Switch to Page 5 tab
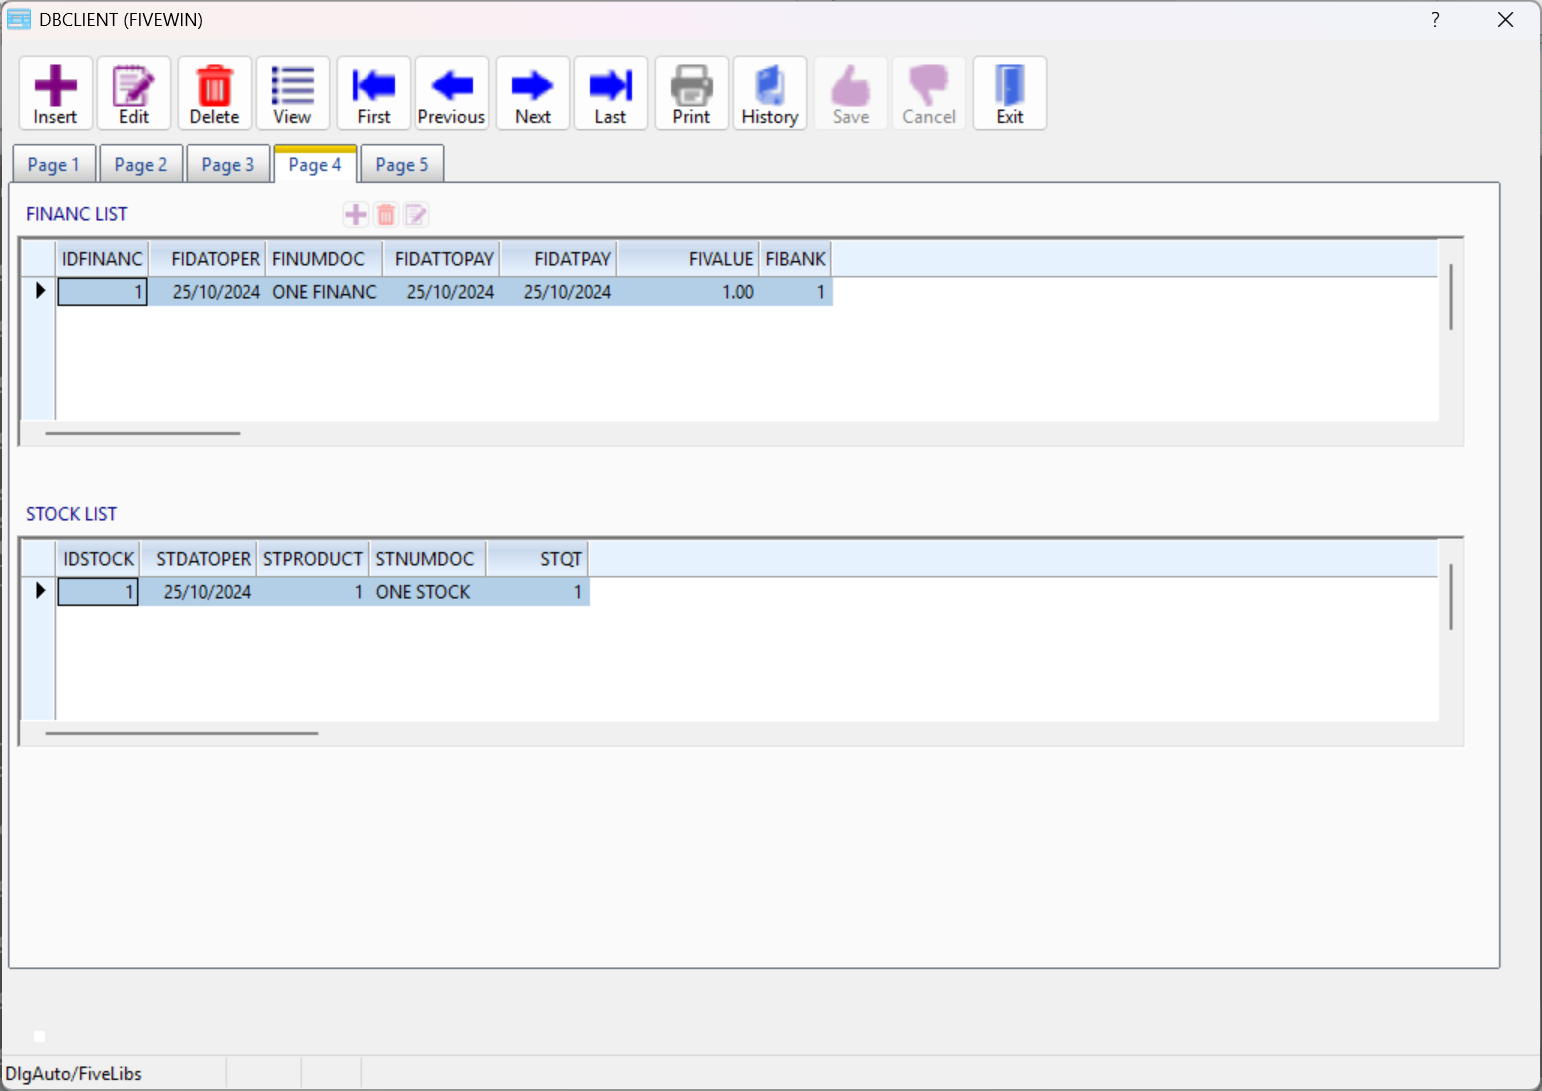The image size is (1542, 1091). click(x=401, y=165)
